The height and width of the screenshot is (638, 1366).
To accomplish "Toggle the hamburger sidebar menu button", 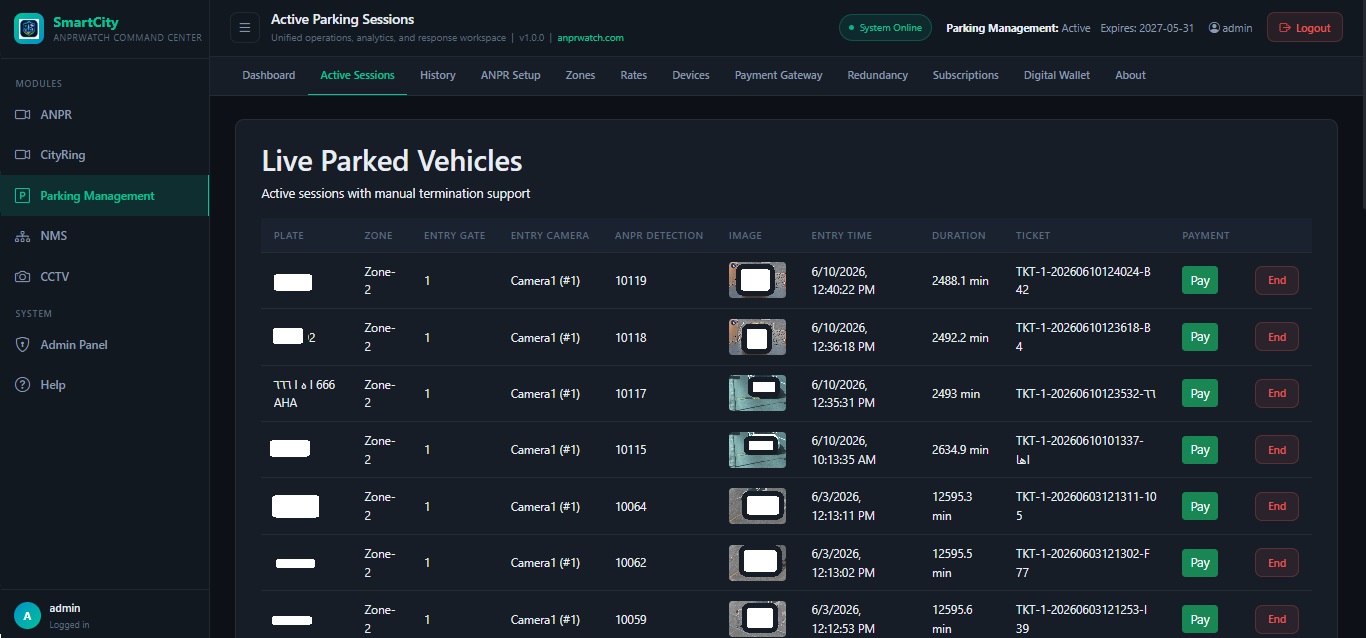I will pyautogui.click(x=245, y=28).
